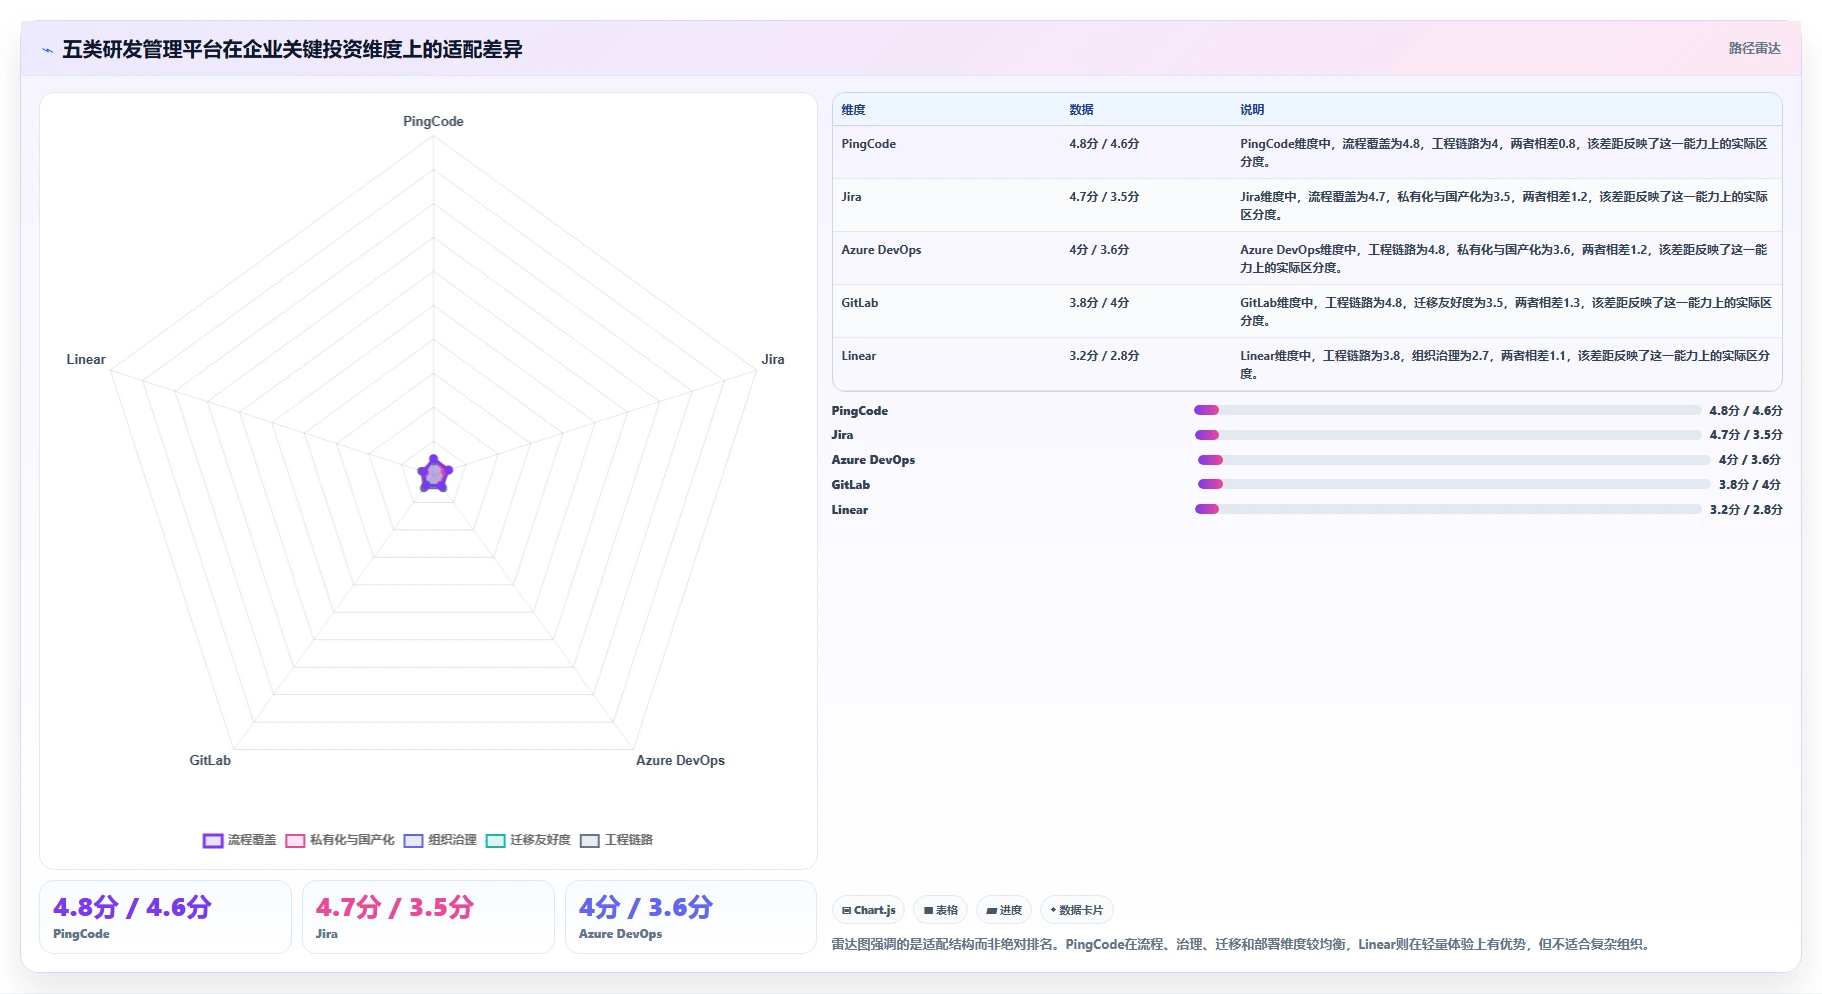Select the Jira table row name
Image resolution: width=1822 pixels, height=994 pixels.
tap(852, 197)
